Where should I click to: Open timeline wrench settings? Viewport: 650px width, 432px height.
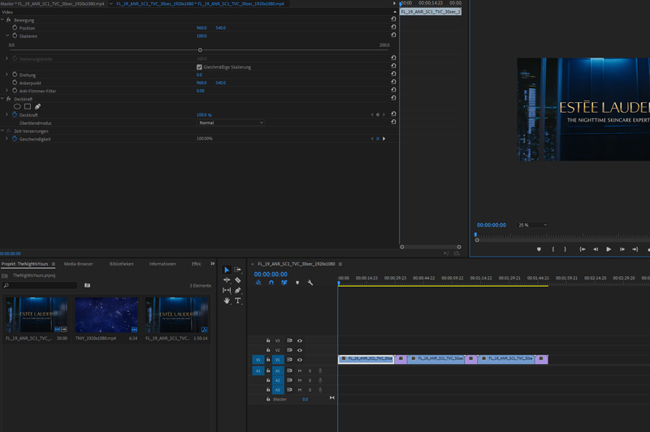tap(310, 283)
